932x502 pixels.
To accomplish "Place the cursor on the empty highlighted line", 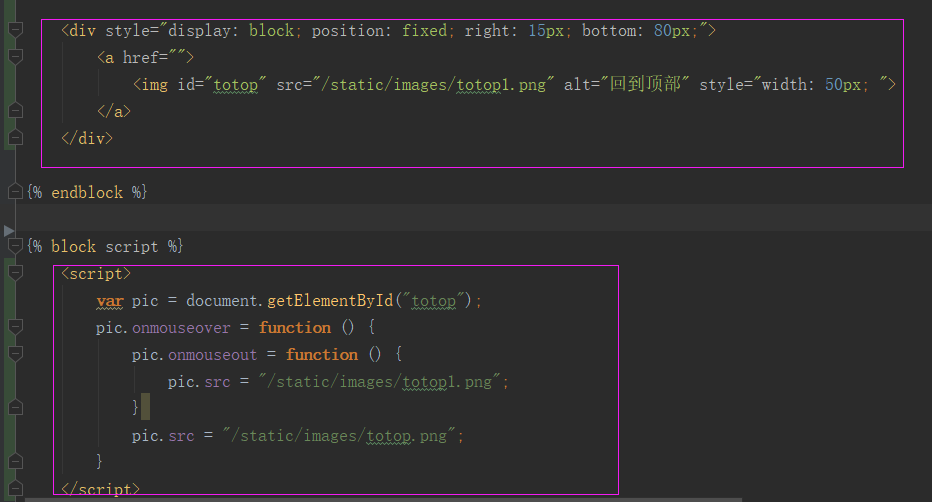I will point(400,218).
